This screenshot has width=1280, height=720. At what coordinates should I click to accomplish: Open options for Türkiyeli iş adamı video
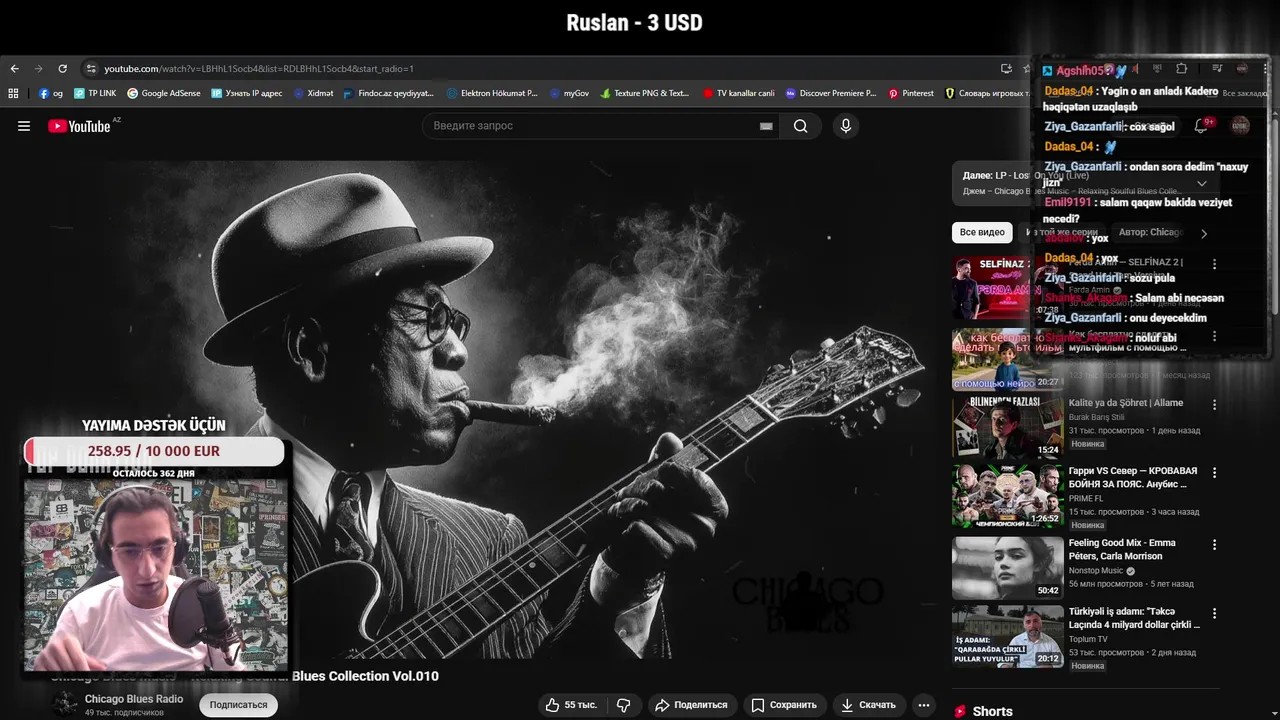(x=1215, y=613)
